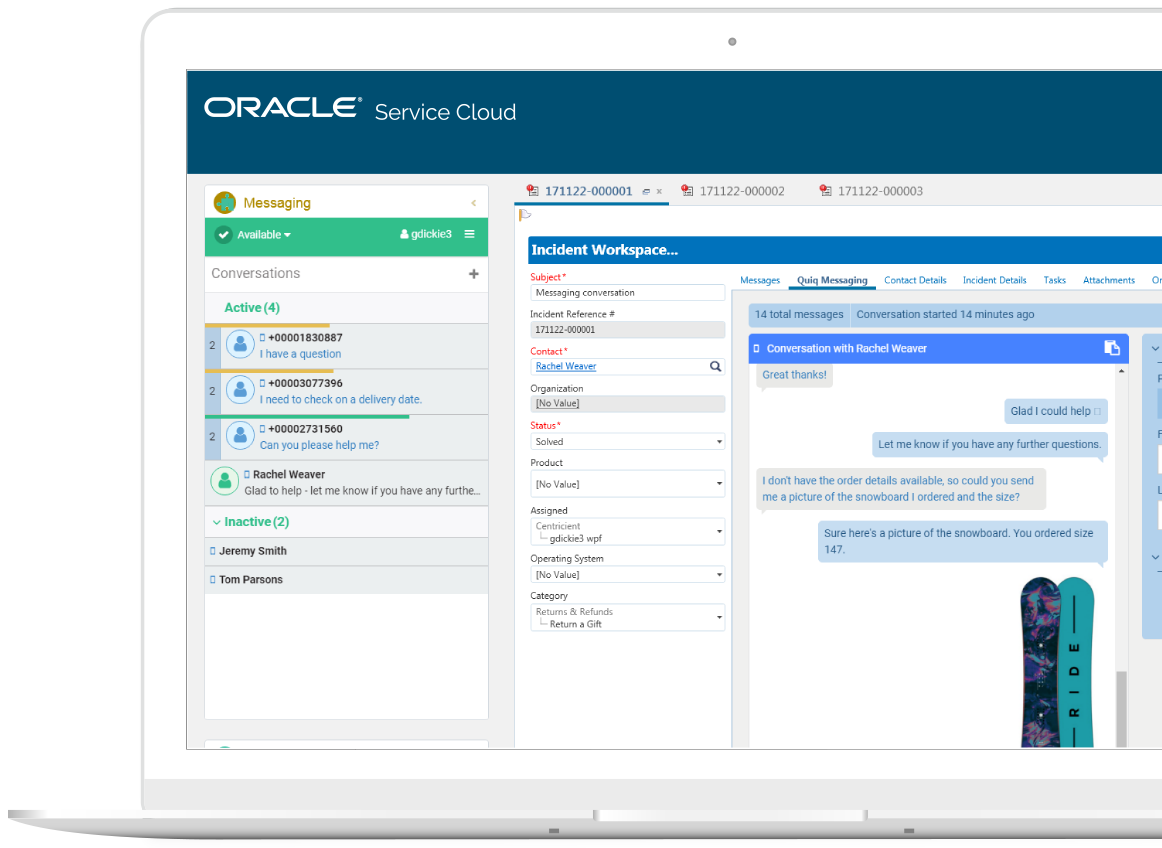Viewport: 1162px width, 848px height.
Task: Switch to incident tab 171122-000001
Action: 588,191
